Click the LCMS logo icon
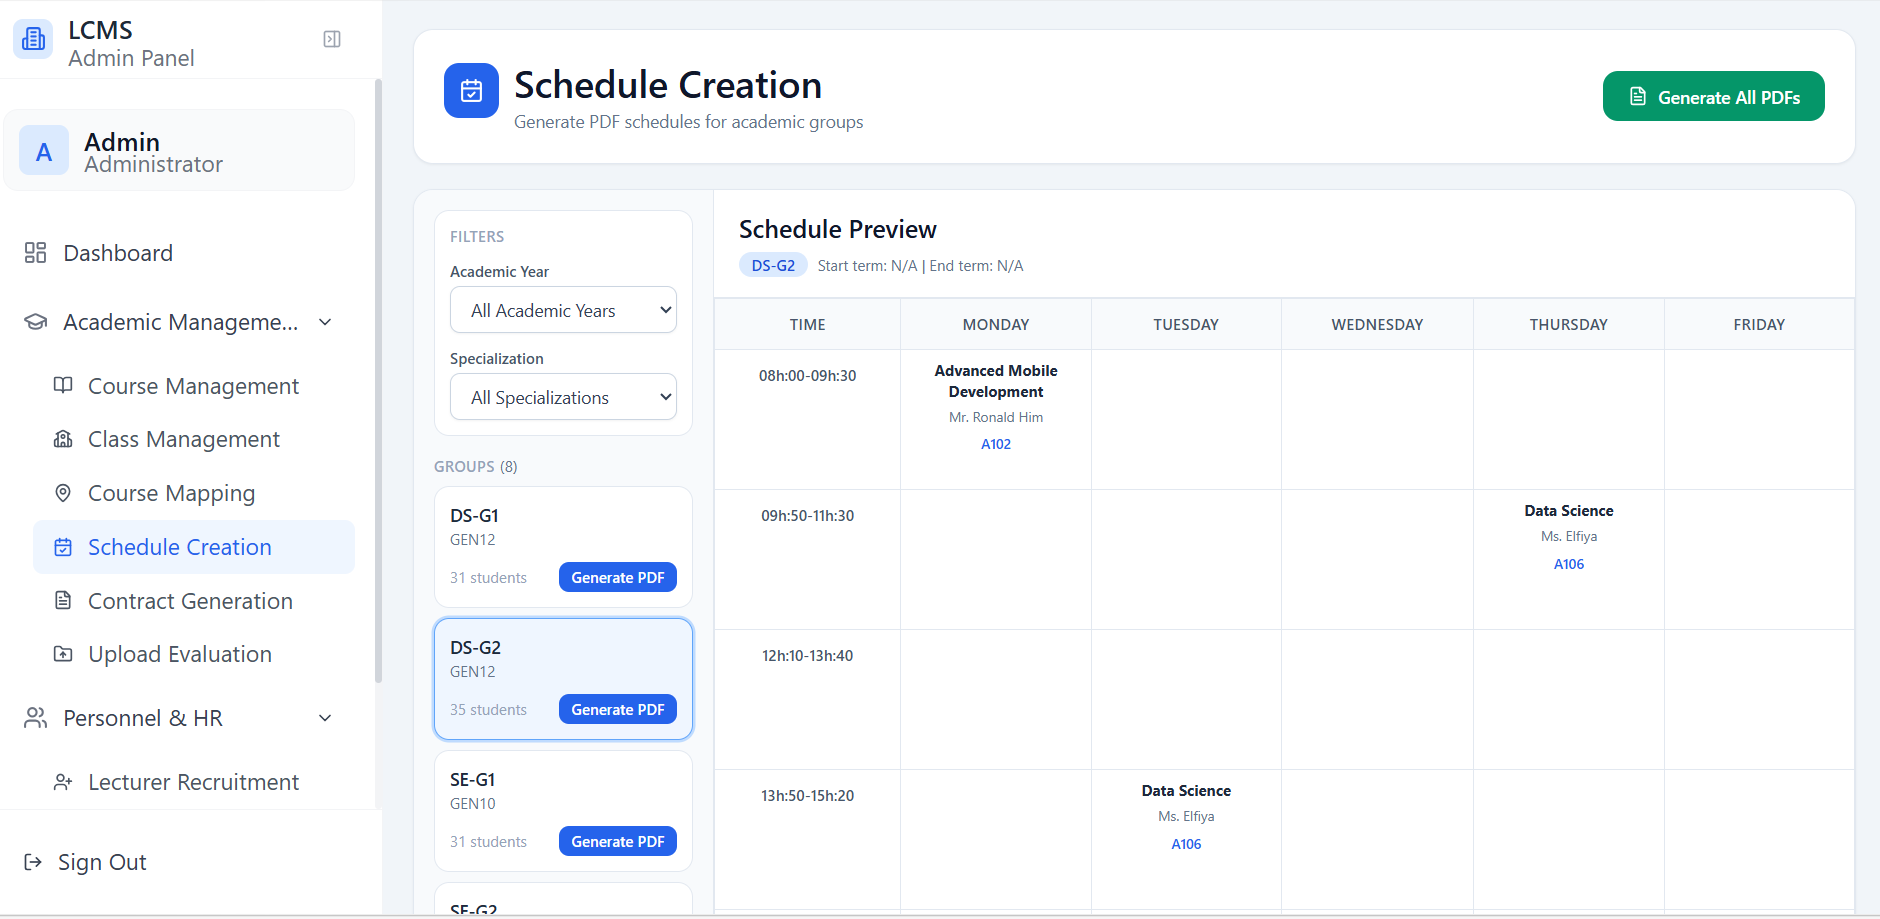Screen dimensions: 1880x919 33,39
